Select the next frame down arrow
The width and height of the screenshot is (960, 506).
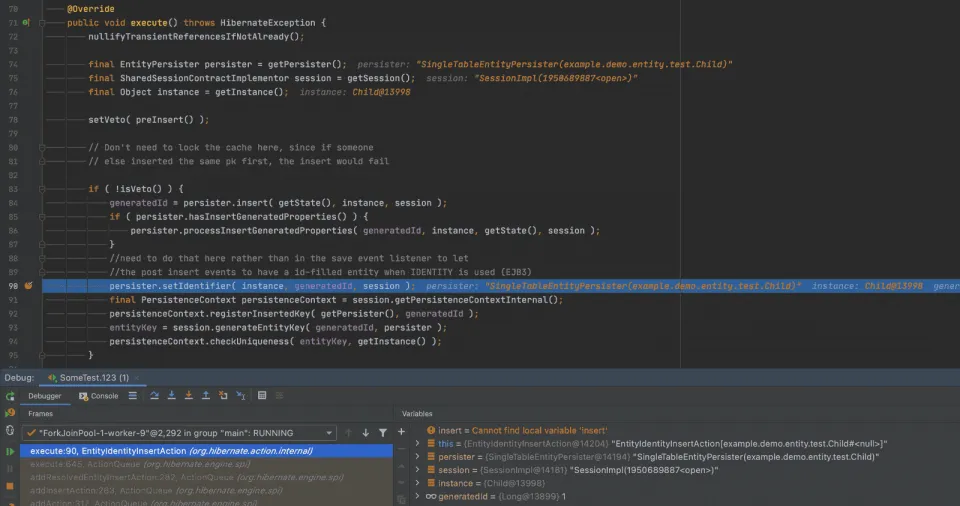(366, 432)
